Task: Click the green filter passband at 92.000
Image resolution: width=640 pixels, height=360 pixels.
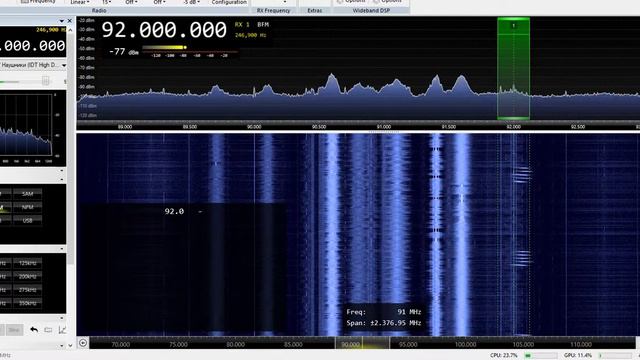Action: pyautogui.click(x=513, y=69)
